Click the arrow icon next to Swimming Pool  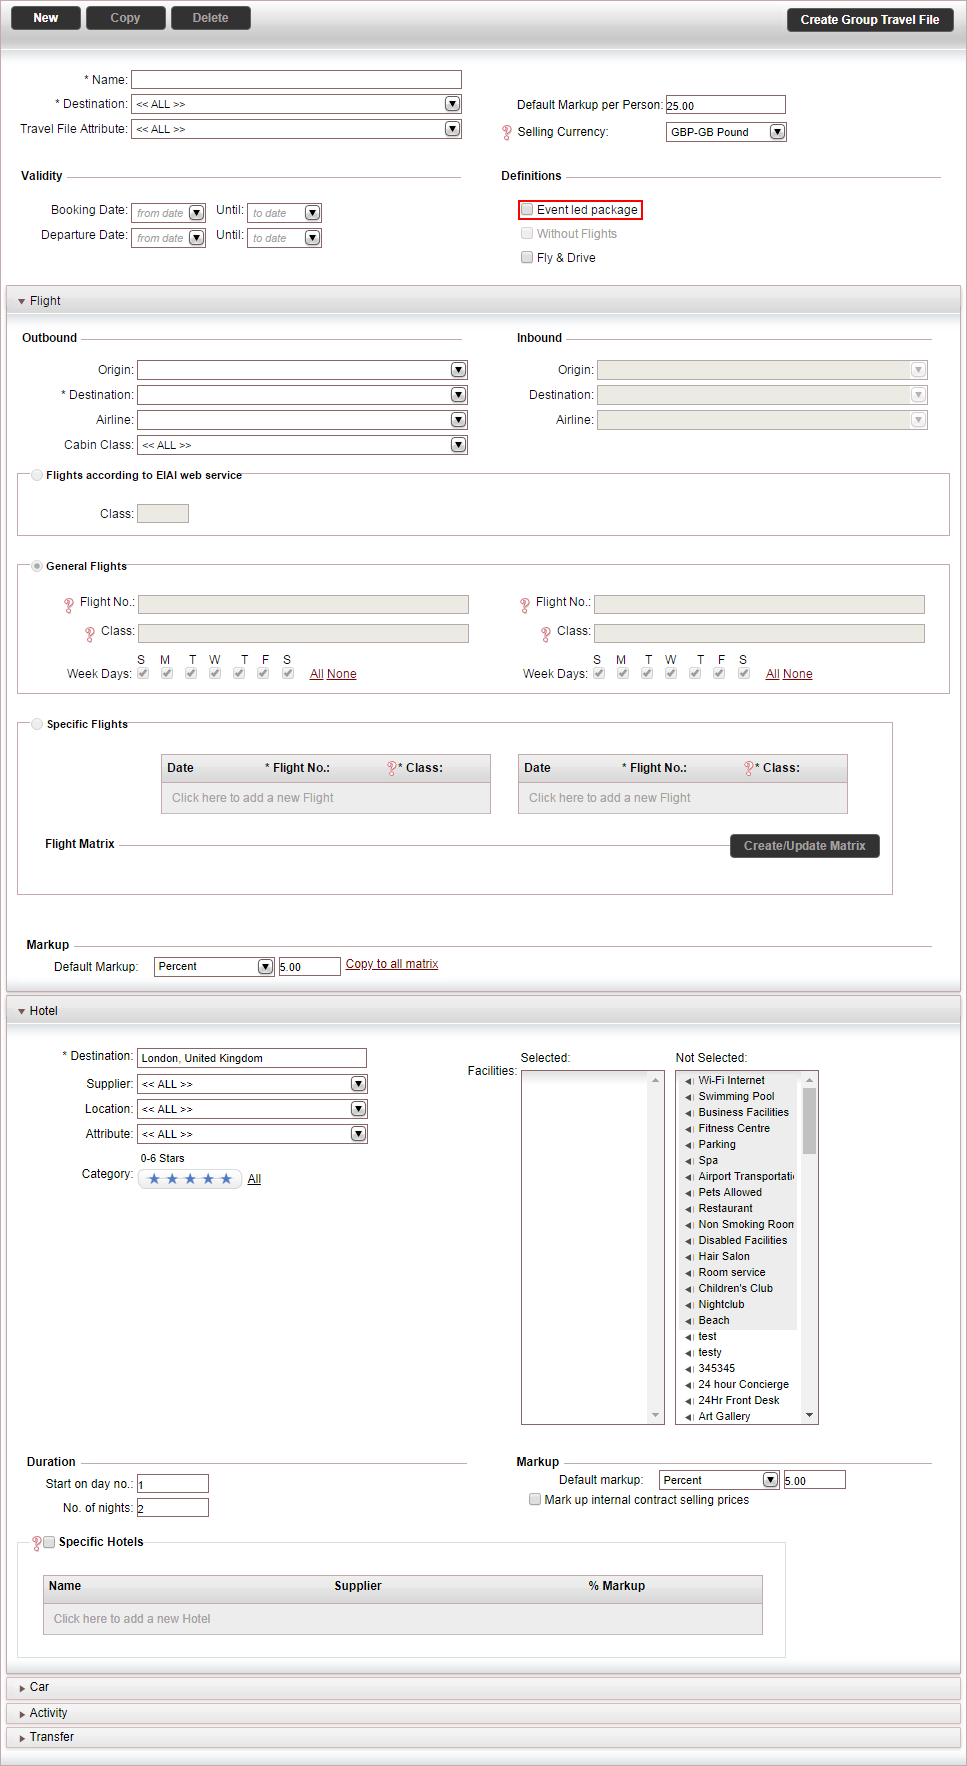pos(689,1097)
